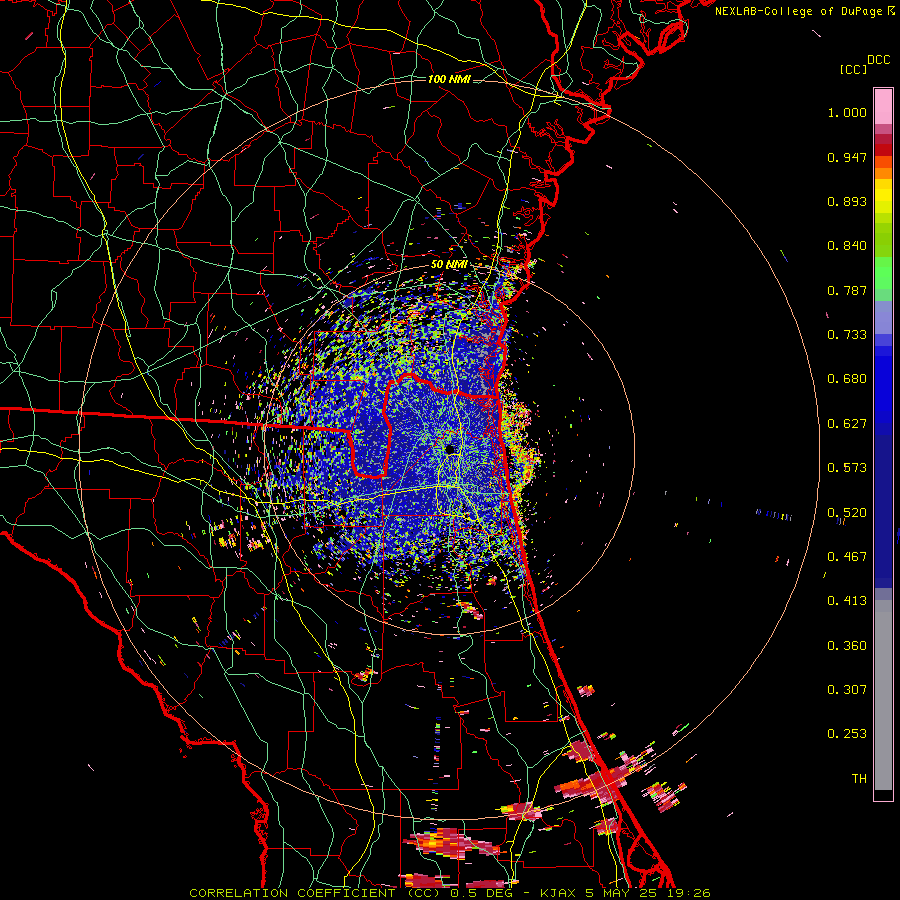This screenshot has height=900, width=900.
Task: Click the 0.840 scale value
Action: [x=847, y=246]
